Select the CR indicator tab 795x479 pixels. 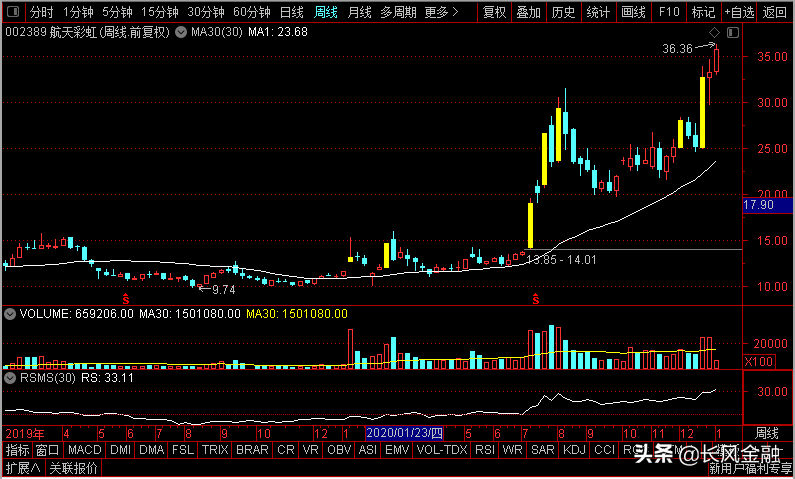click(x=286, y=450)
